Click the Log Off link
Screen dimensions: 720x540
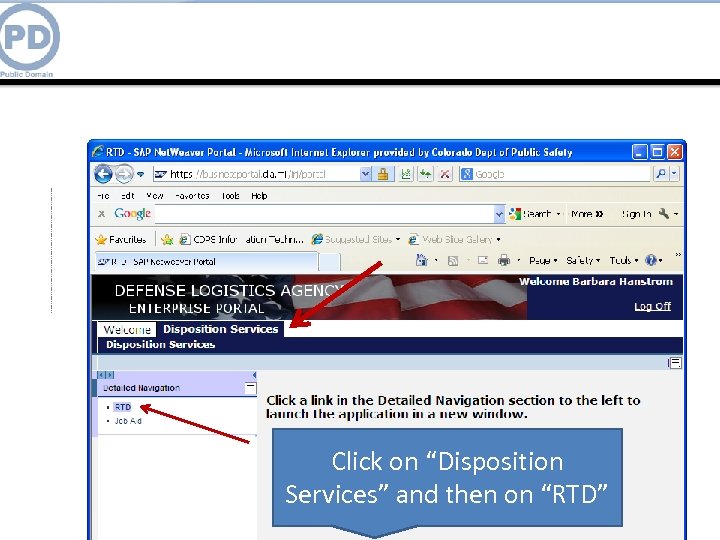pyautogui.click(x=652, y=306)
